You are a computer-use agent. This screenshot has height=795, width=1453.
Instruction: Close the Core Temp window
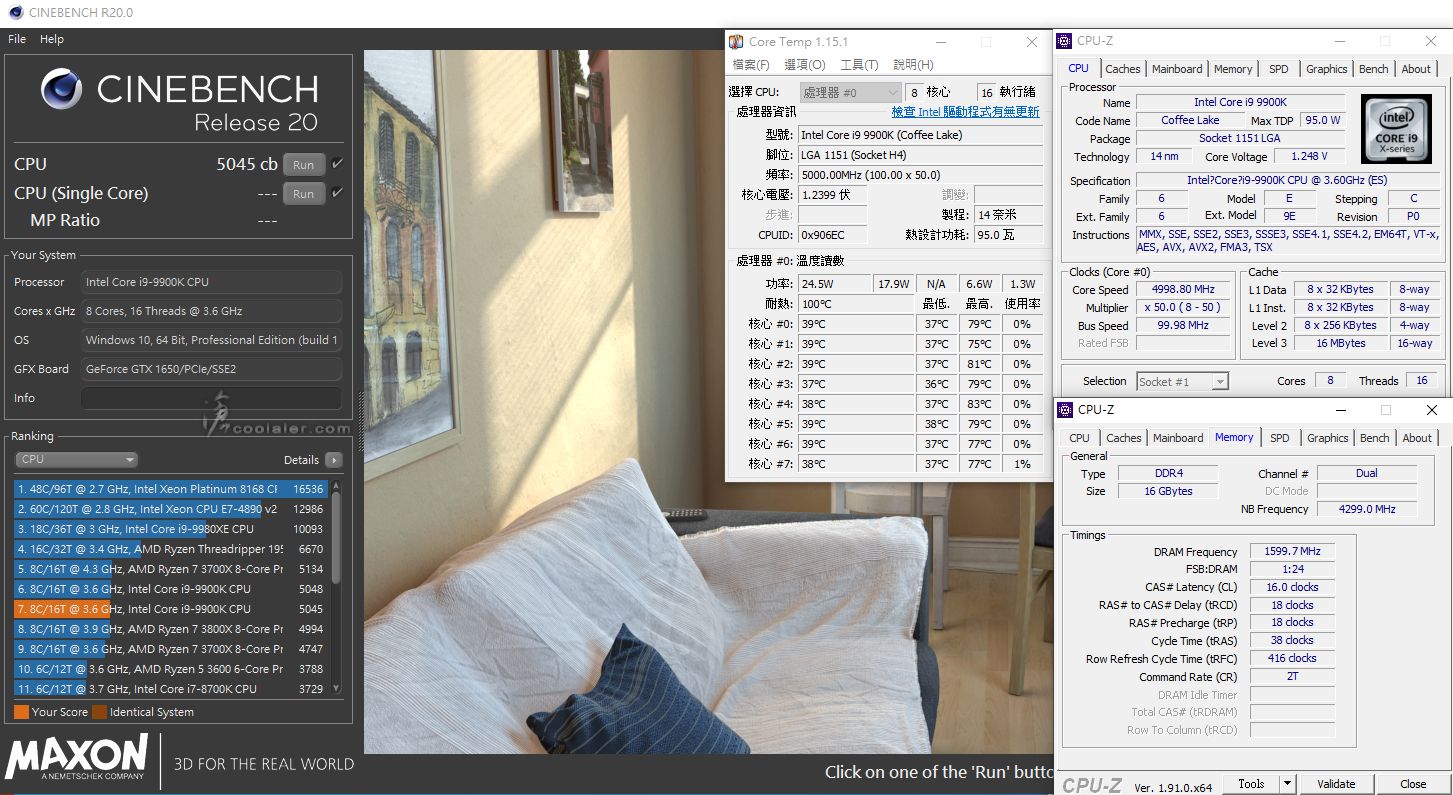pyautogui.click(x=1031, y=42)
